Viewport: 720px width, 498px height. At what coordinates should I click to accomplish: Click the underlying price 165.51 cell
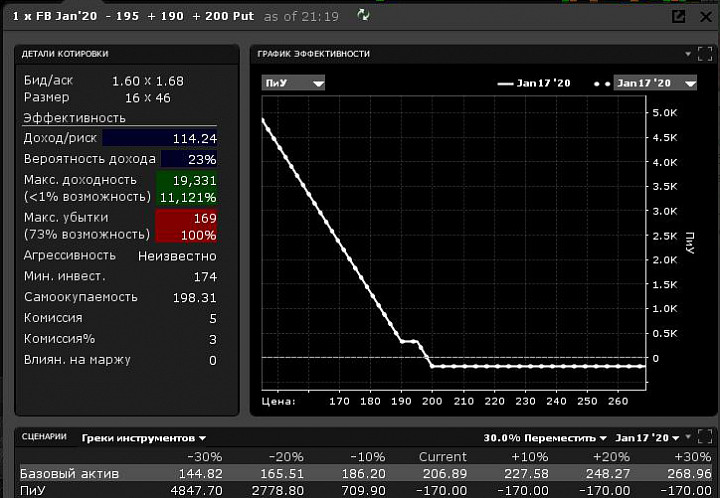coord(282,474)
